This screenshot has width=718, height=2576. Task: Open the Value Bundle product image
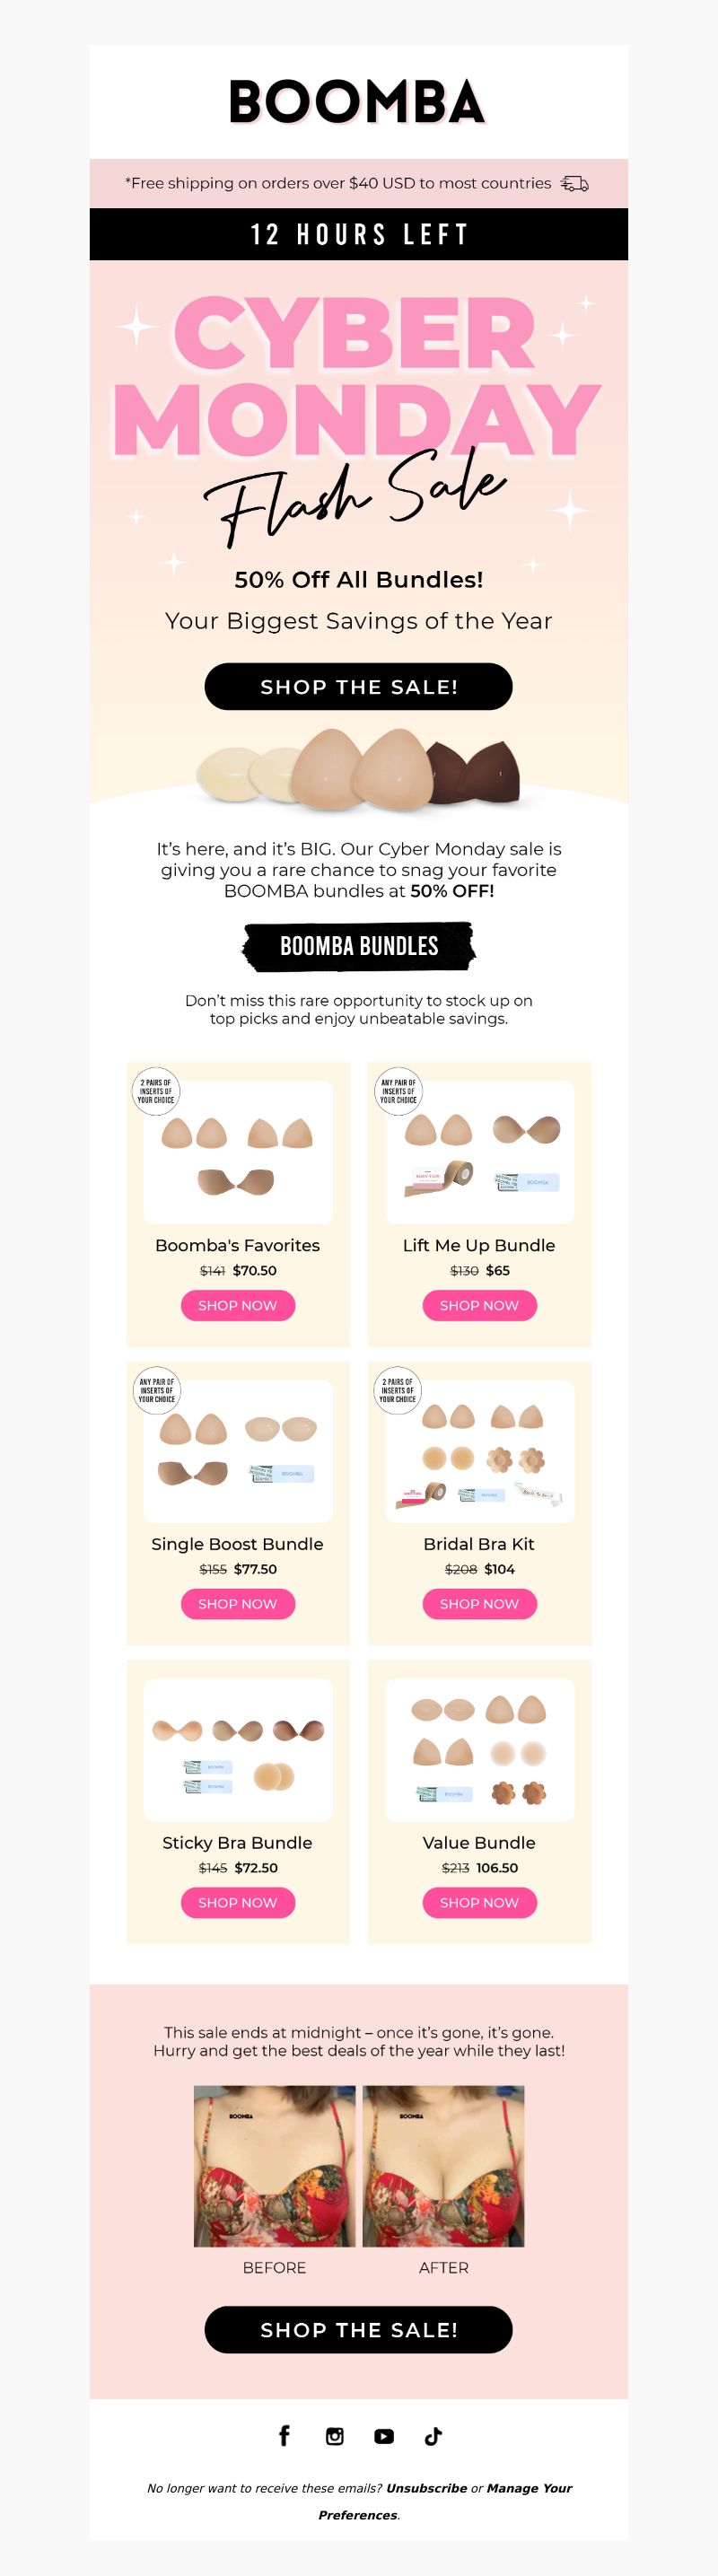(480, 1749)
